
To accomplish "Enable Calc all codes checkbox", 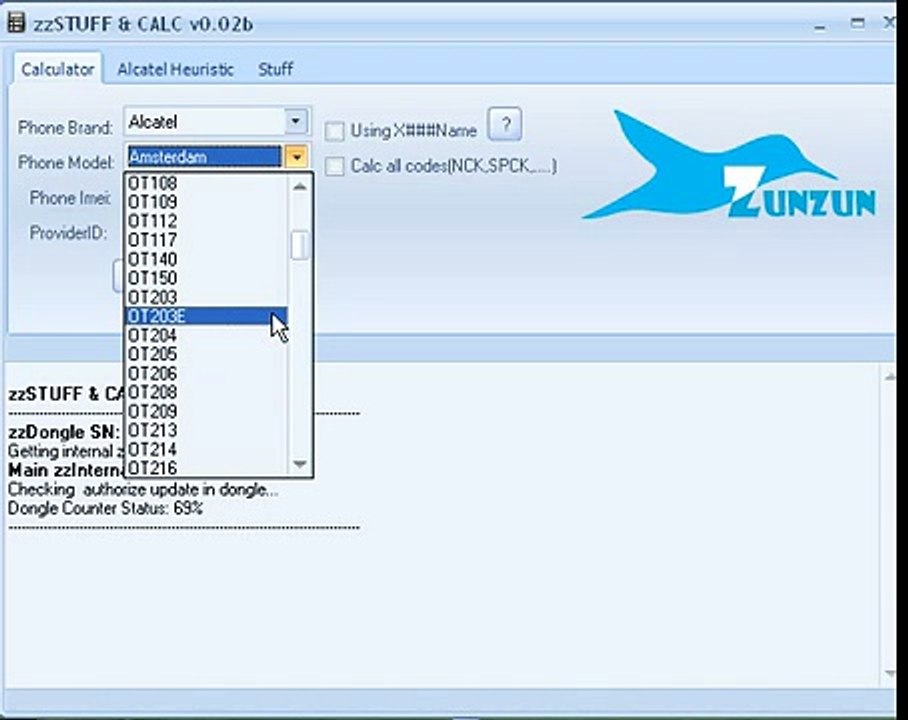I will [334, 166].
